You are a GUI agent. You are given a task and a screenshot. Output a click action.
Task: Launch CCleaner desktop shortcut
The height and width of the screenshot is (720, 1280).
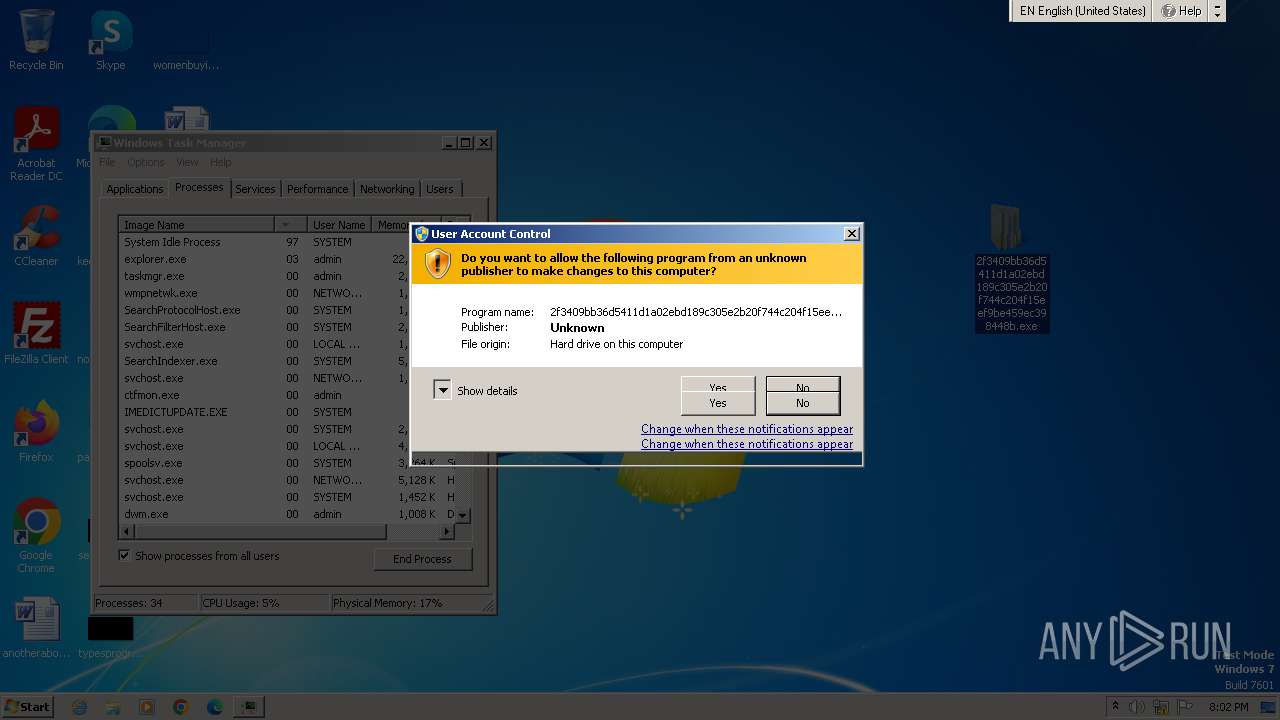tap(36, 236)
